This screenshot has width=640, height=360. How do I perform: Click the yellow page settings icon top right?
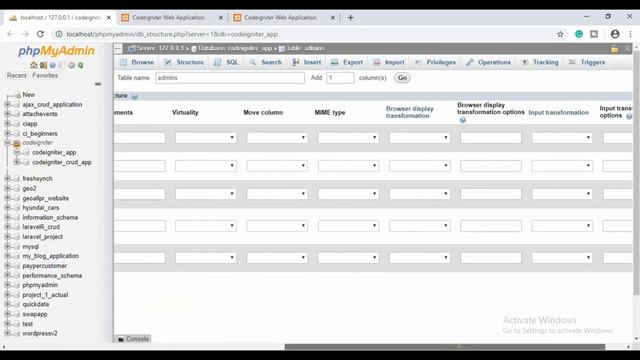point(614,49)
